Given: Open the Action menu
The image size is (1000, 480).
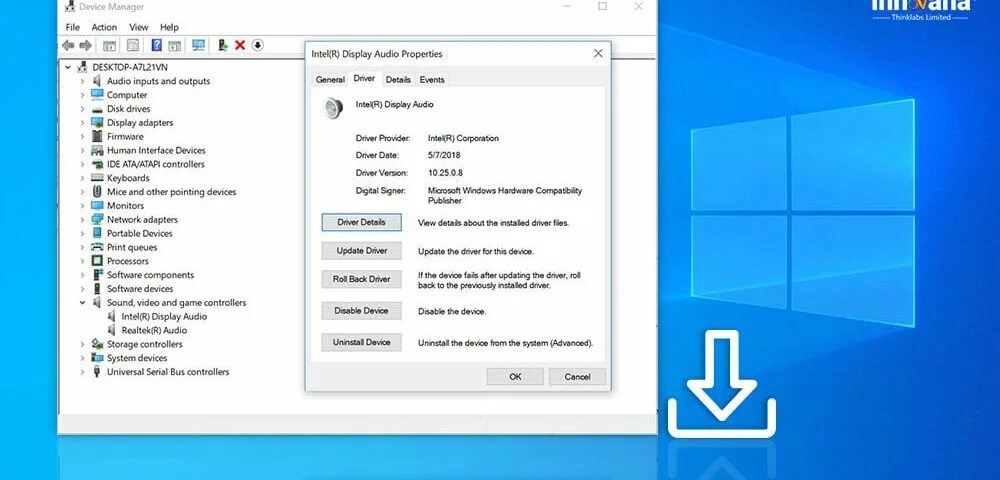Looking at the screenshot, I should (x=104, y=27).
